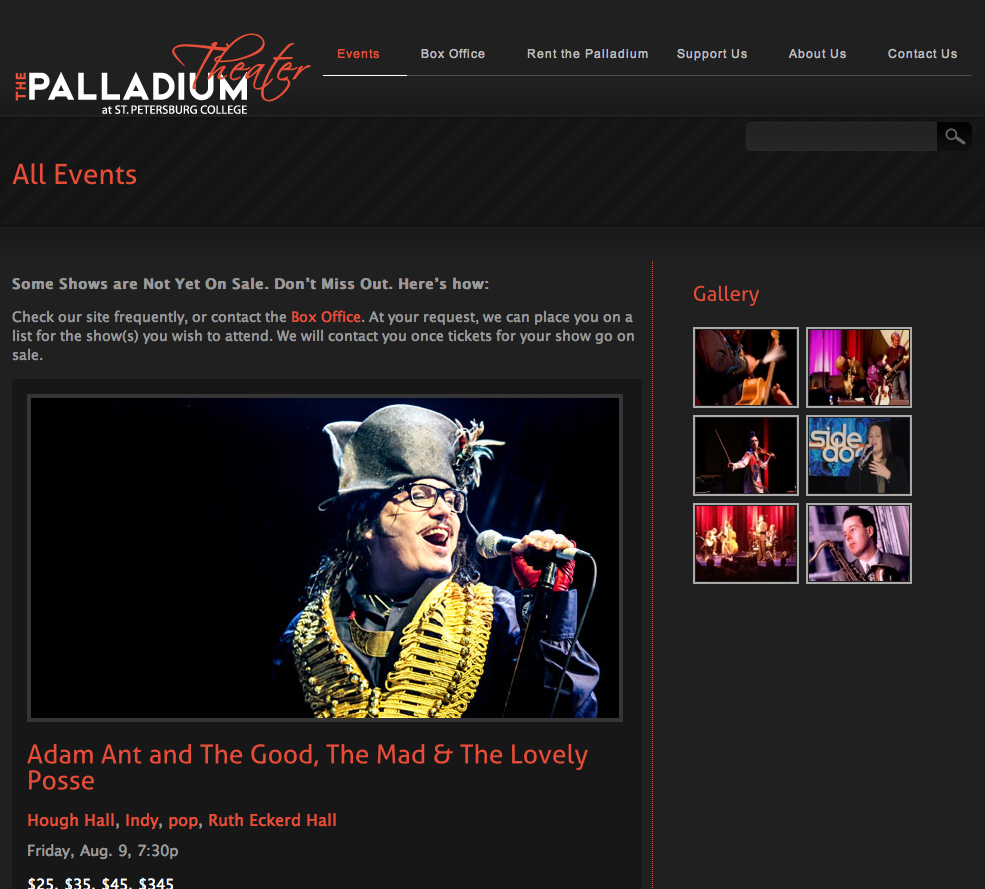
Task: Click the Palladium Theater logo
Action: tap(162, 75)
